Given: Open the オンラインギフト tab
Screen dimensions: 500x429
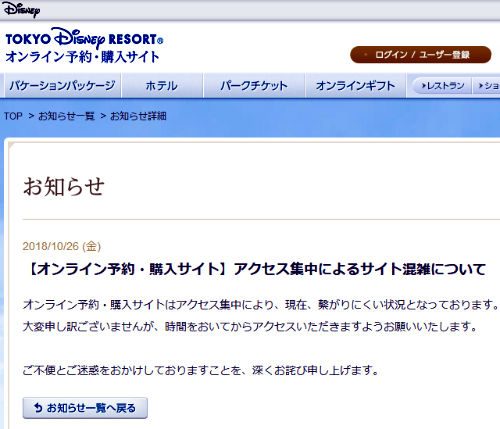Looking at the screenshot, I should (356, 86).
